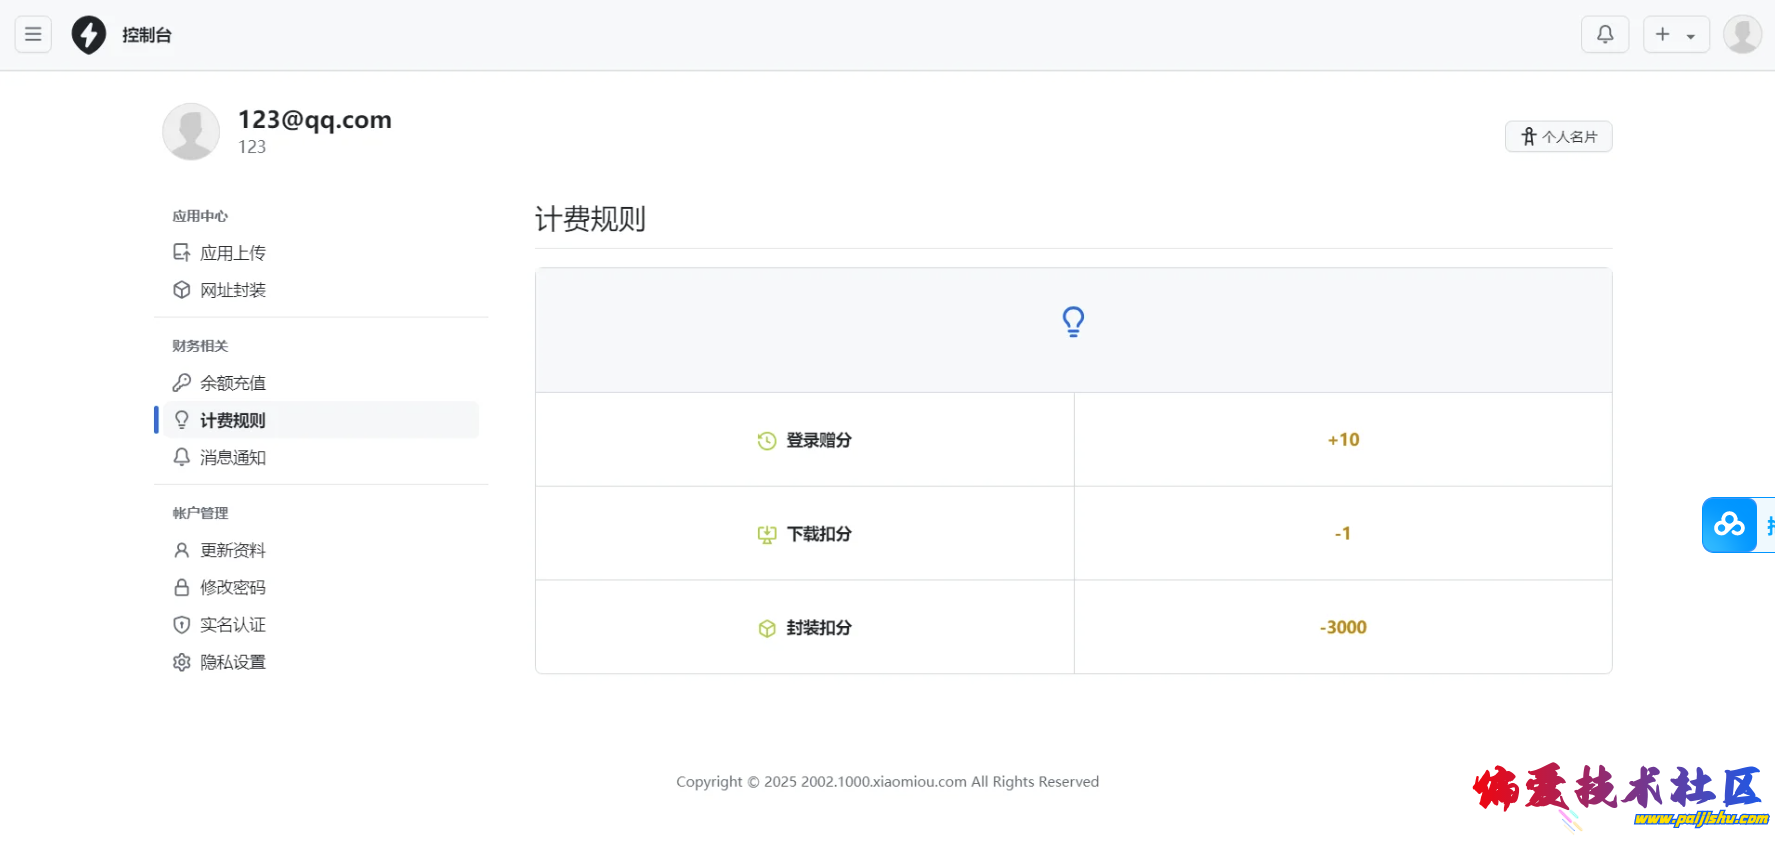Open 消息通知 sidebar entry
1775x843 pixels.
(x=232, y=457)
